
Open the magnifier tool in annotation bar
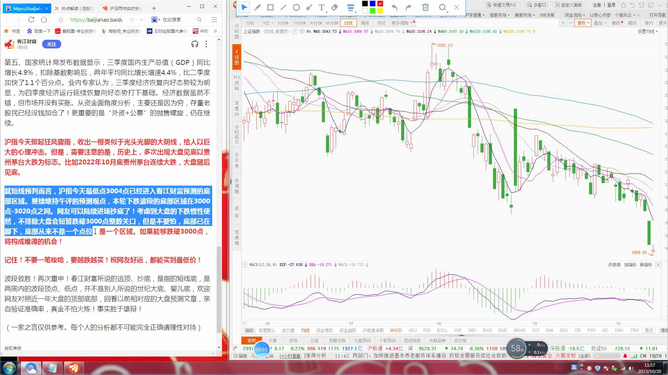[443, 7]
